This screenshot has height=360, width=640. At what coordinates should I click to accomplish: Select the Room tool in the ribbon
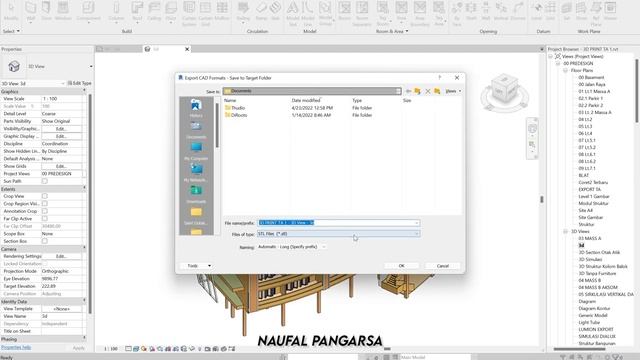344,11
